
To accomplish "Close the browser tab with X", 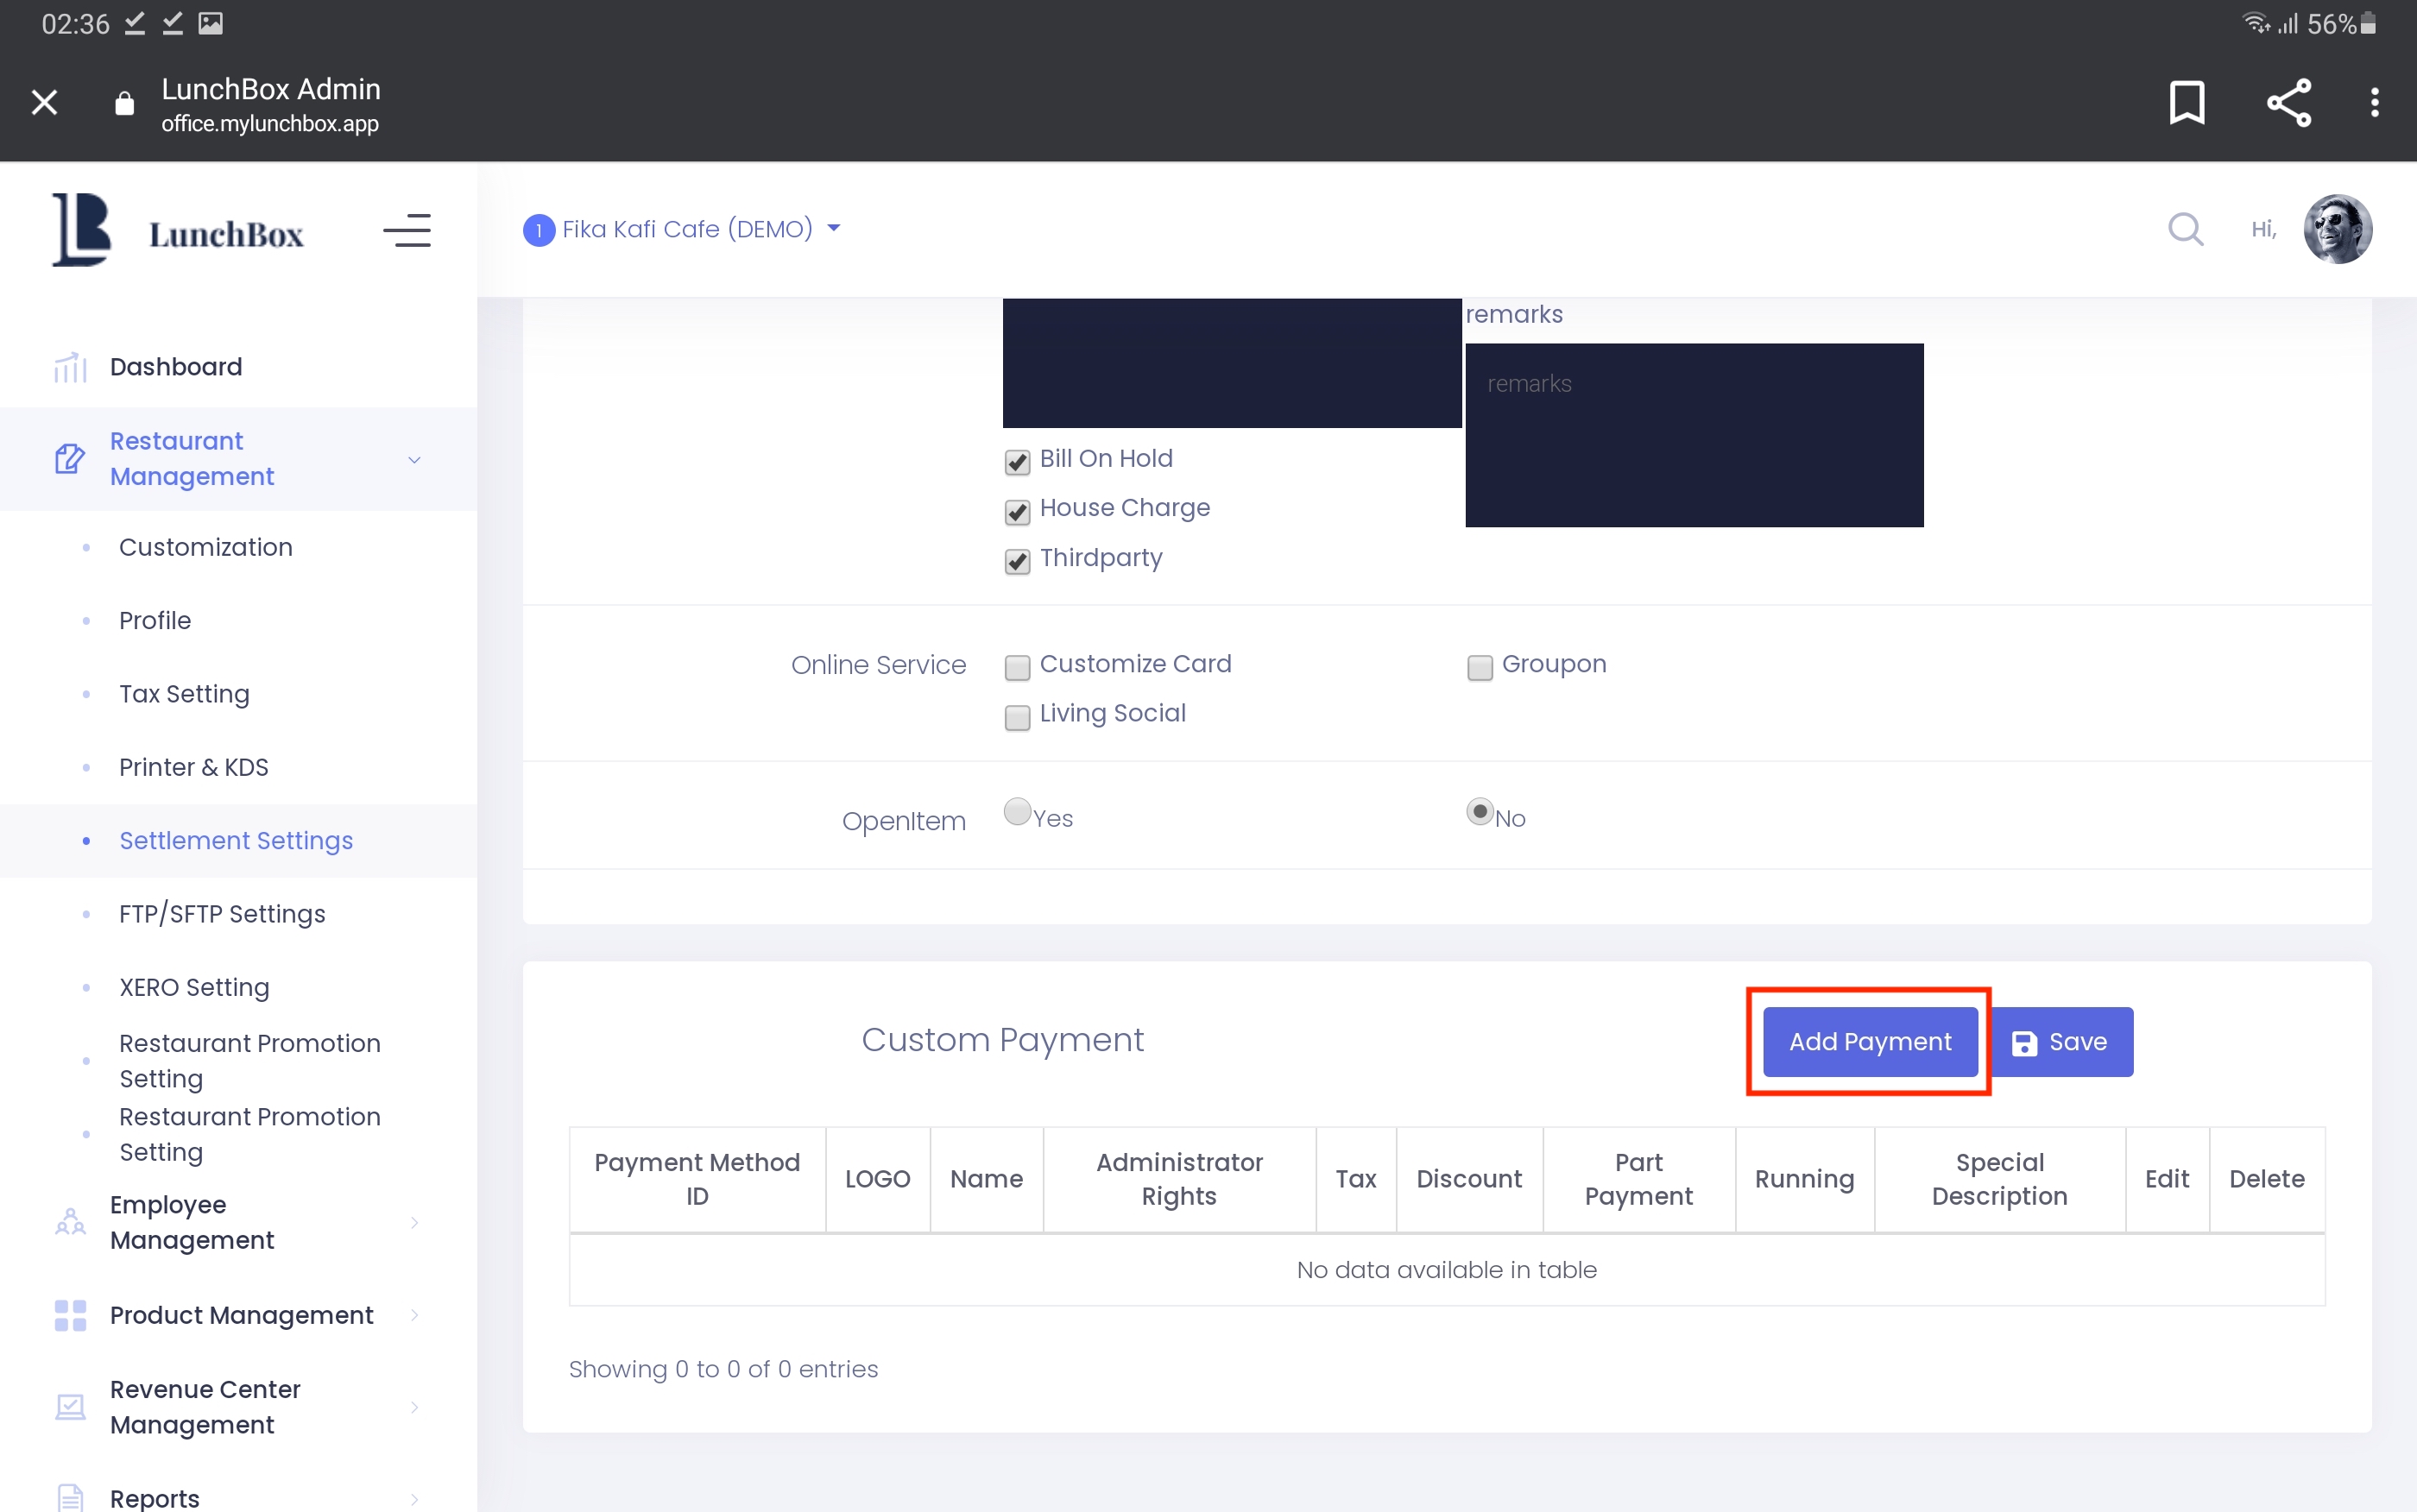I will tap(44, 102).
